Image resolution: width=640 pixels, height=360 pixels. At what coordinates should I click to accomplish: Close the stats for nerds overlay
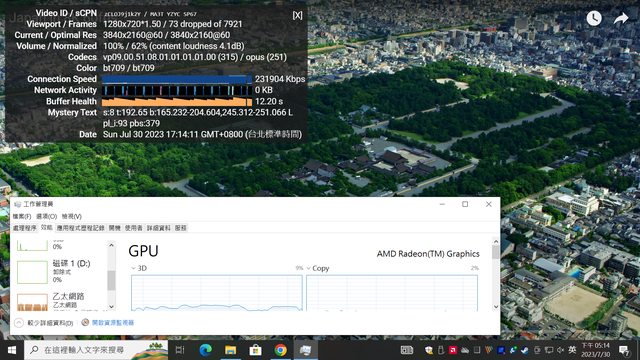click(297, 16)
